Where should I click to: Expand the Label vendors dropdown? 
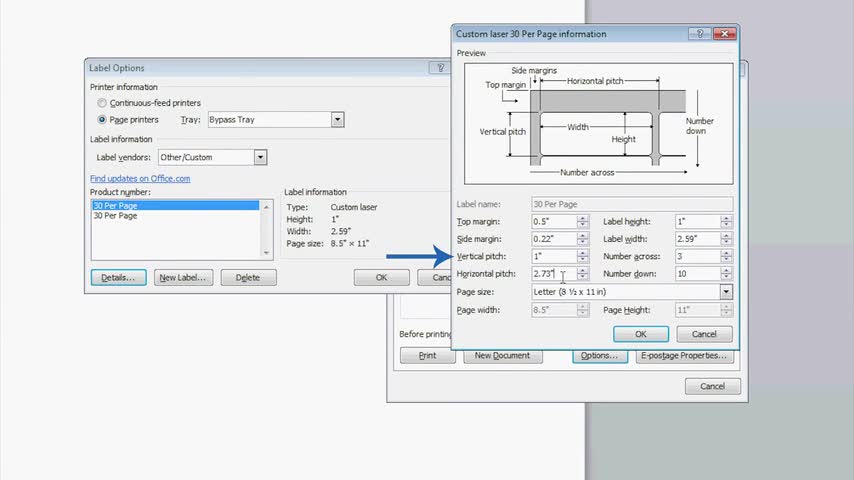tap(260, 157)
